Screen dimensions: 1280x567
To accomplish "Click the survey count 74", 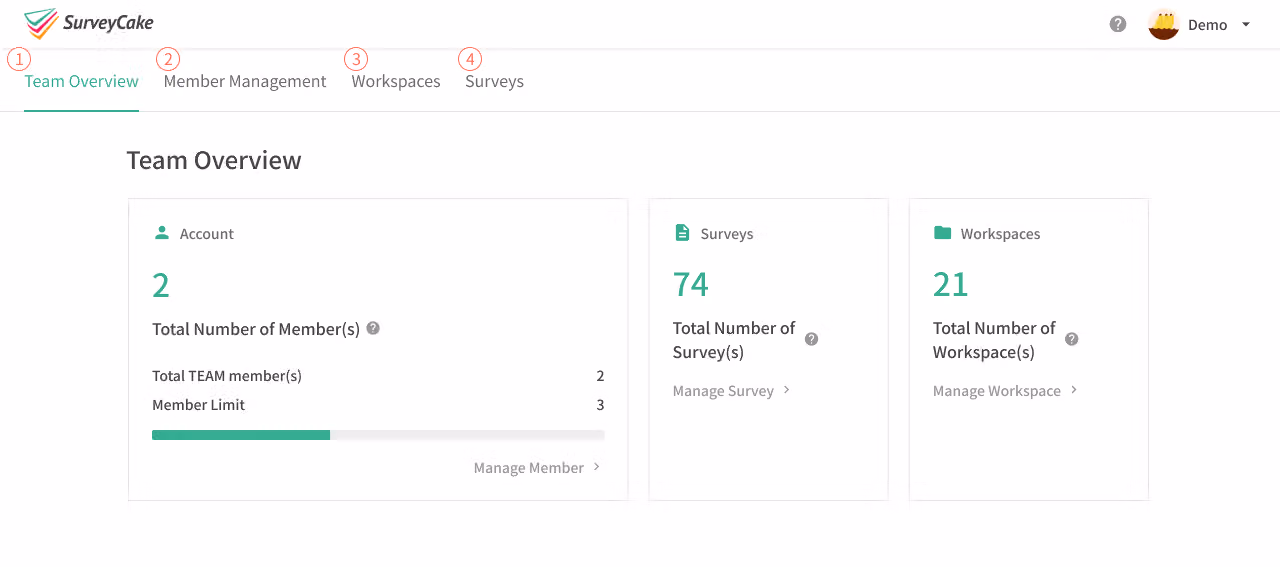I will [691, 285].
